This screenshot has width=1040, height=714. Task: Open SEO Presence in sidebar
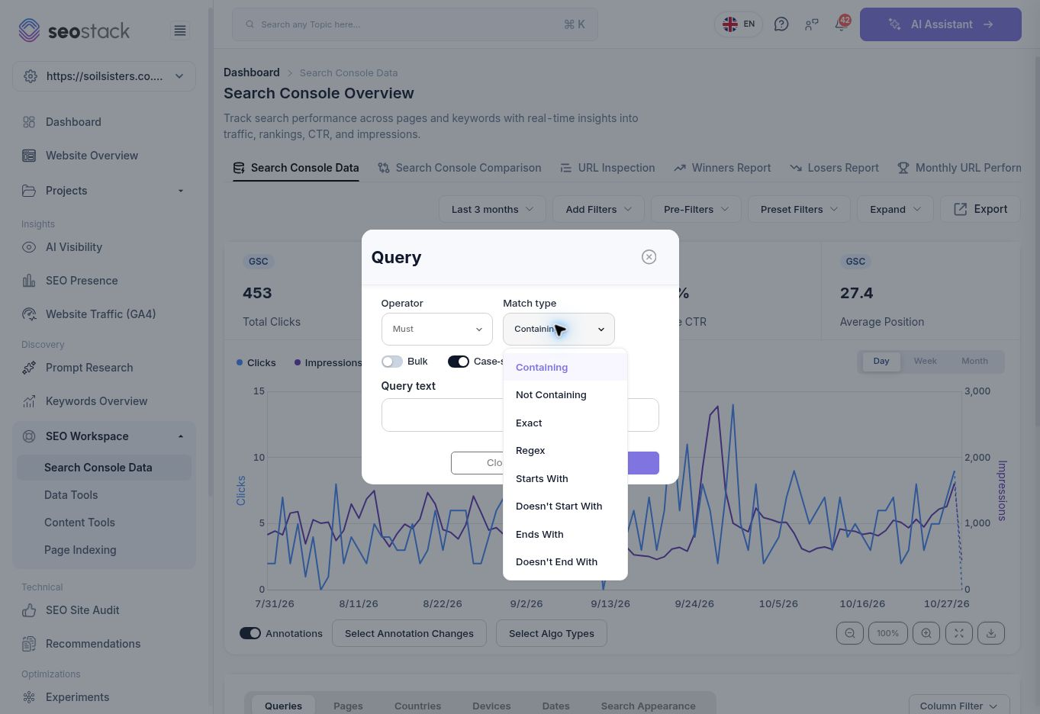click(82, 281)
